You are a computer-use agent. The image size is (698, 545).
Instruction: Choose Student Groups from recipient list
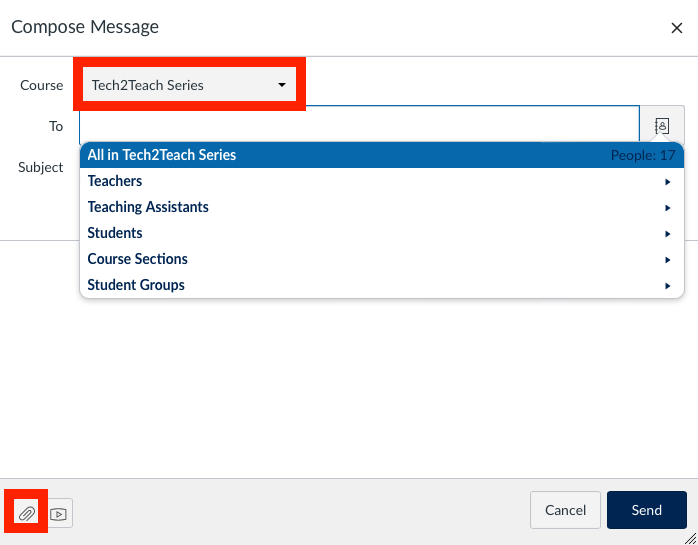(381, 285)
